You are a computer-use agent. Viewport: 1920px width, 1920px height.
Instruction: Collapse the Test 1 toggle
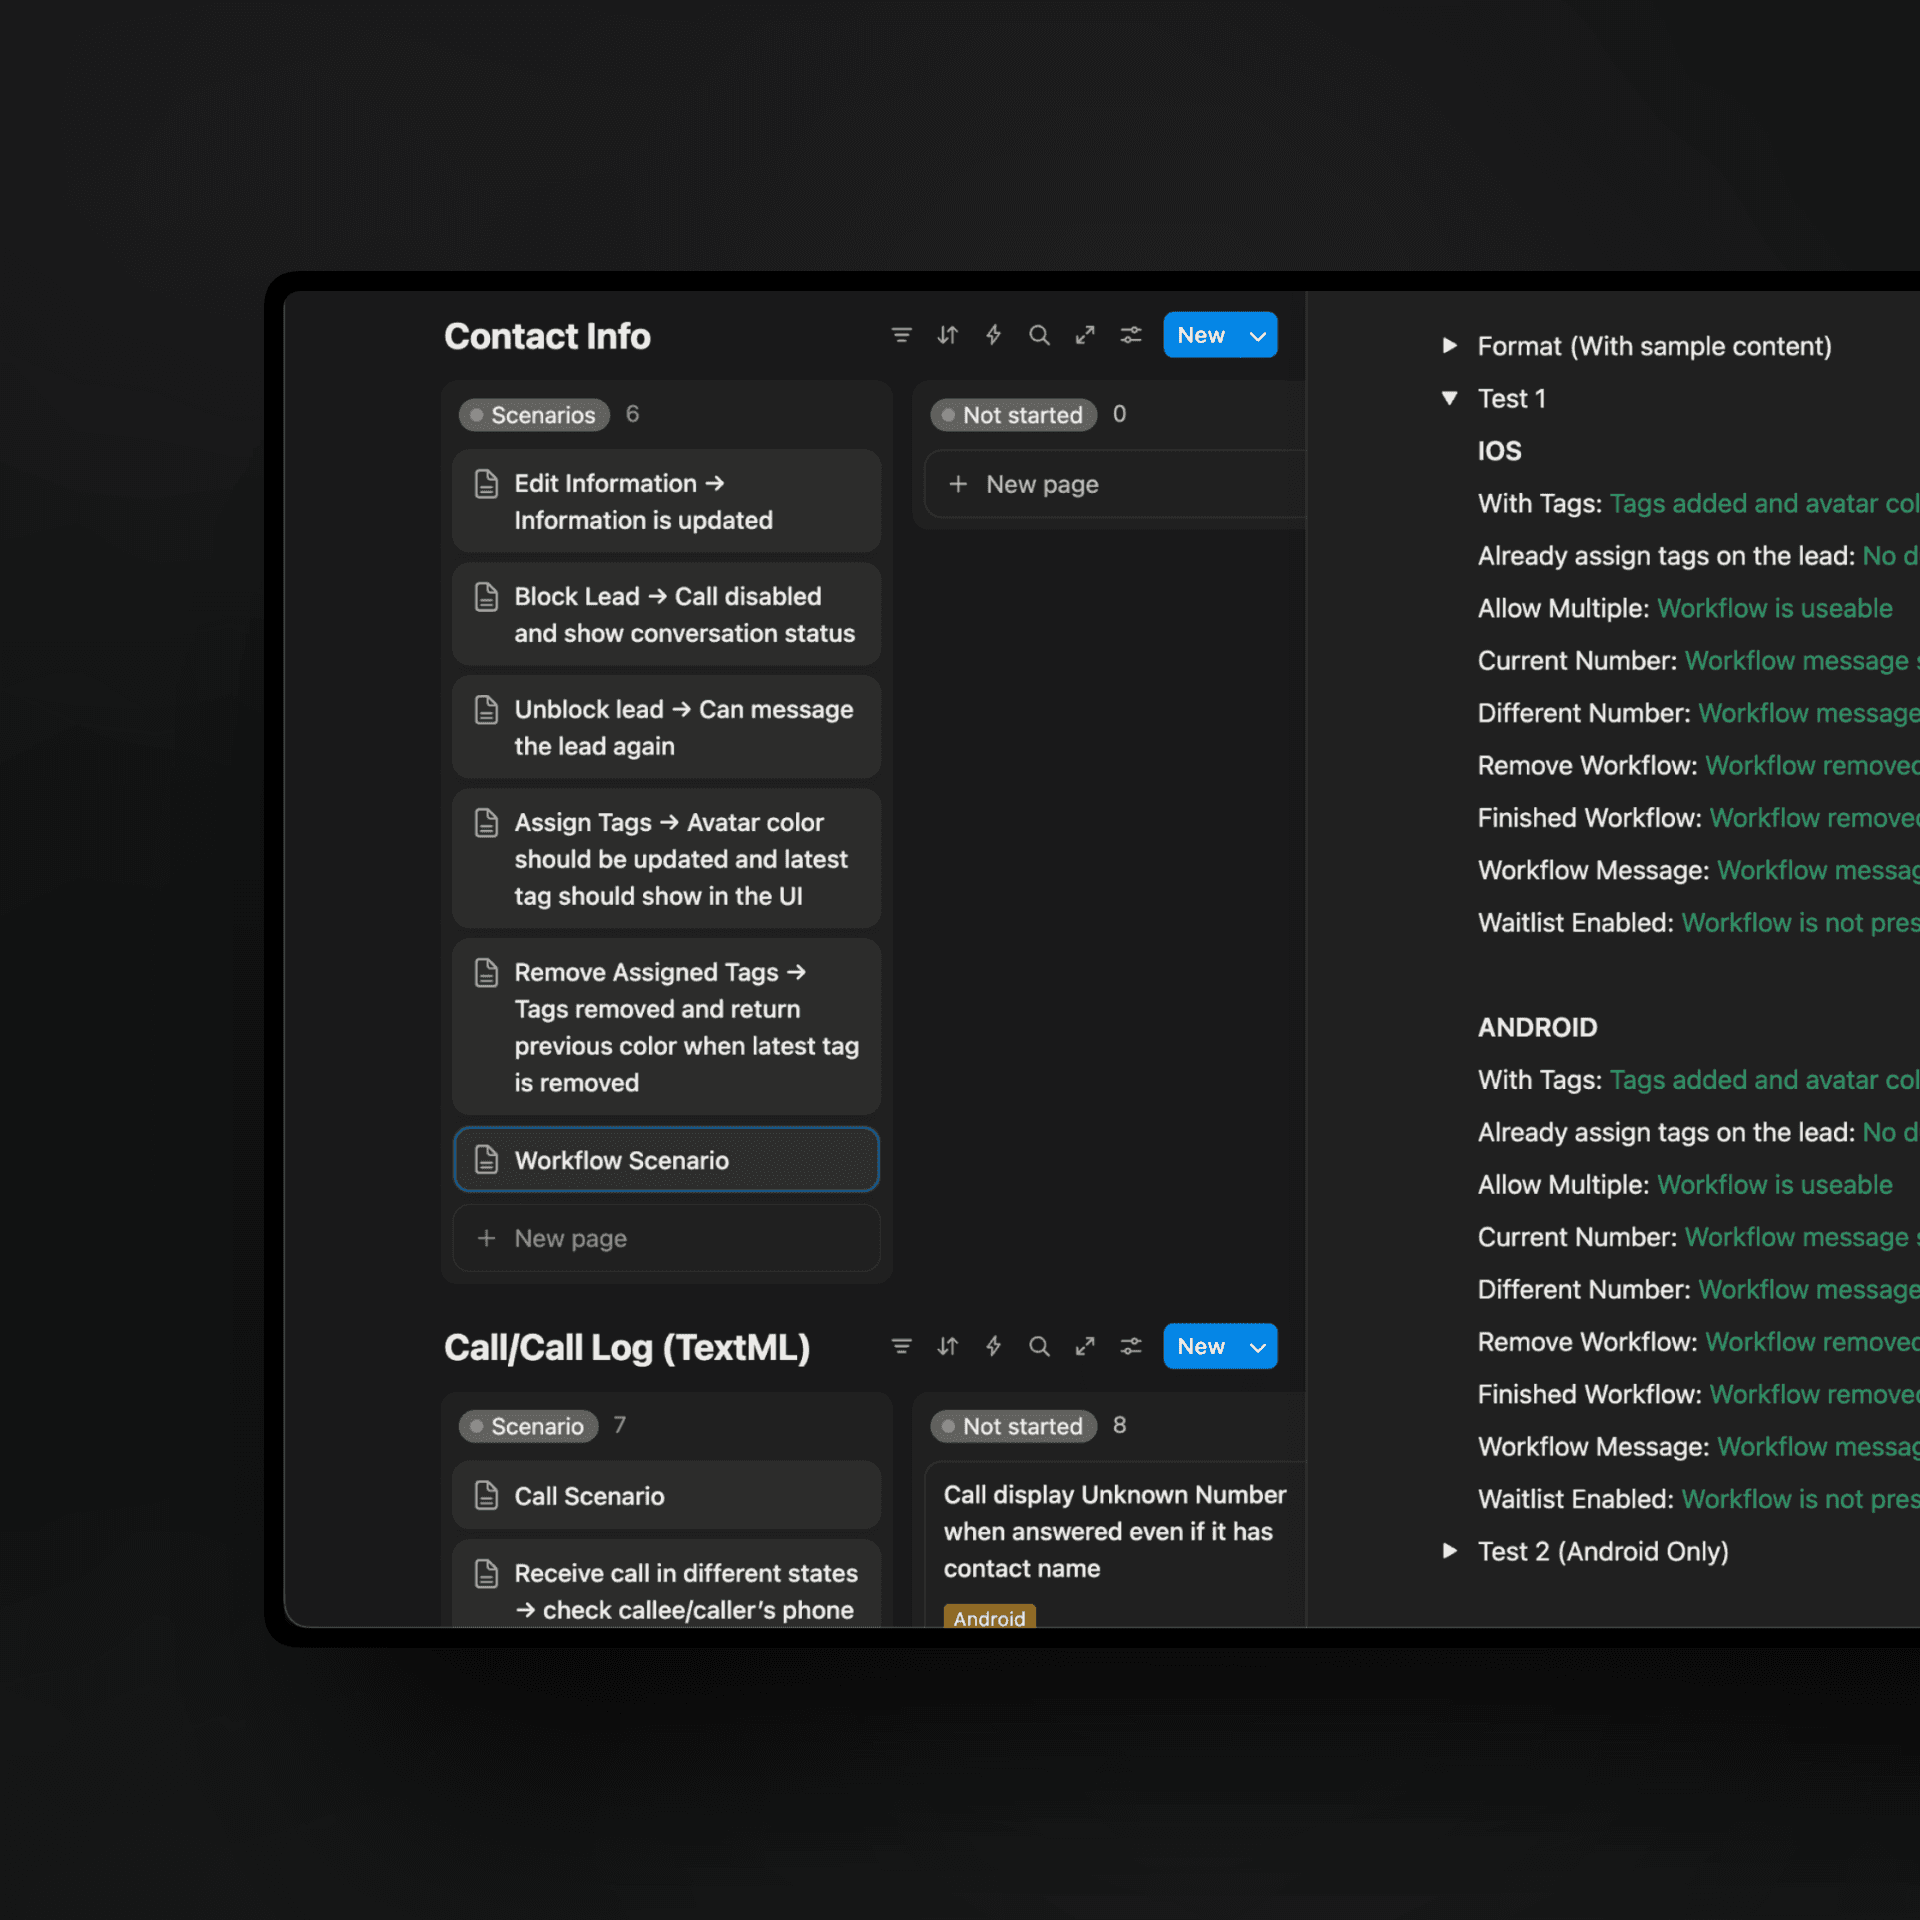coord(1449,398)
